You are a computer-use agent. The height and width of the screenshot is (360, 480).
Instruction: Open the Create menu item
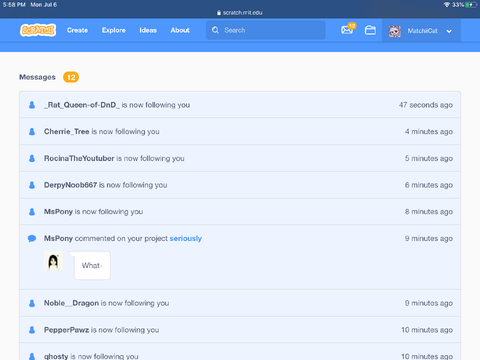click(x=77, y=30)
